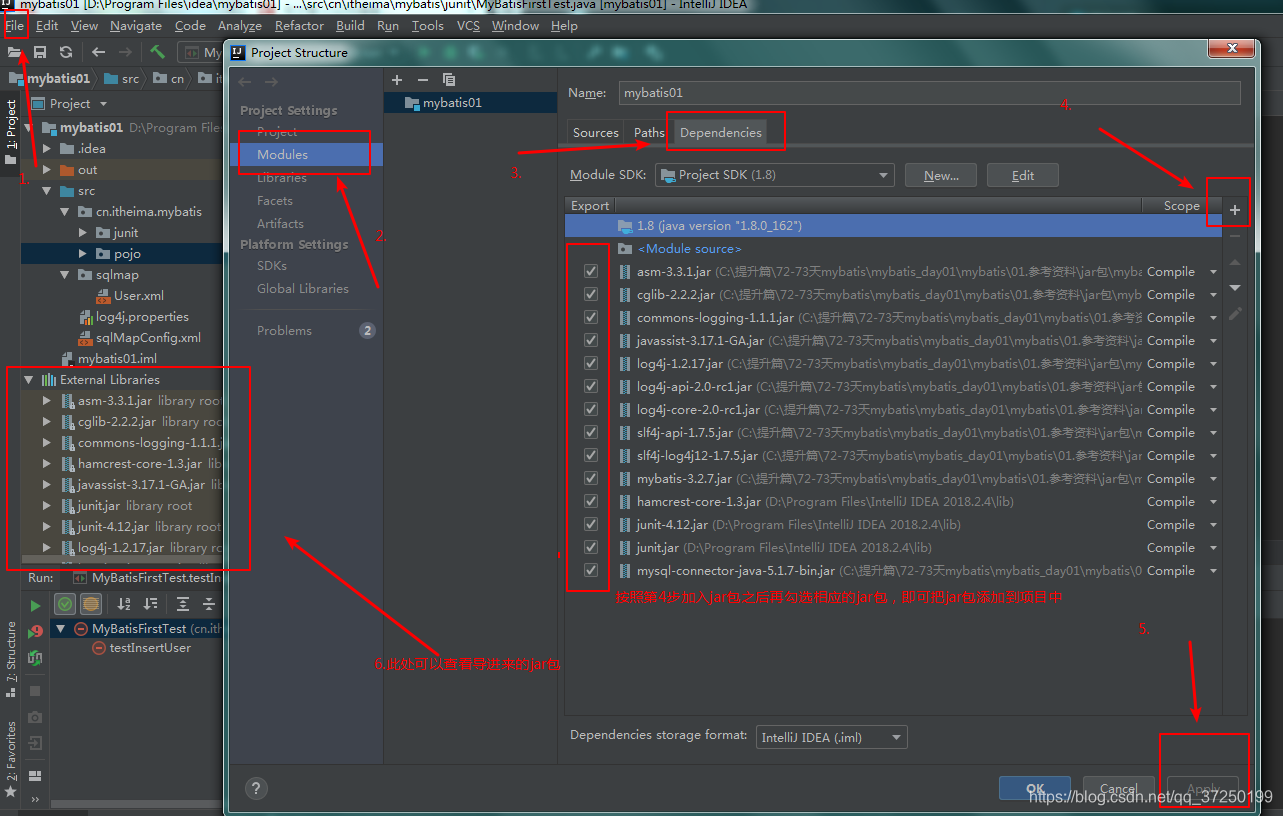
Task: Add a dependency with the plus button
Action: point(1235,210)
